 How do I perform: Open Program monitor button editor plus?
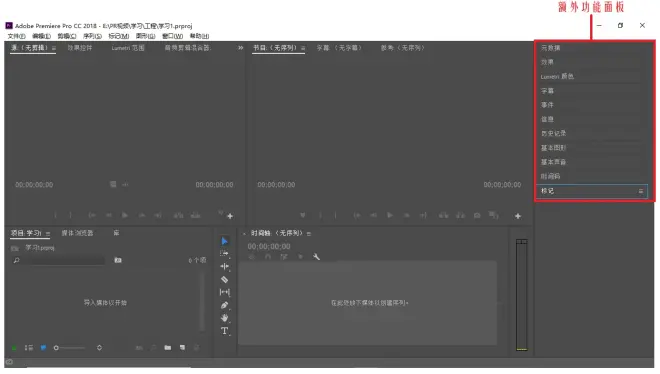tap(518, 216)
